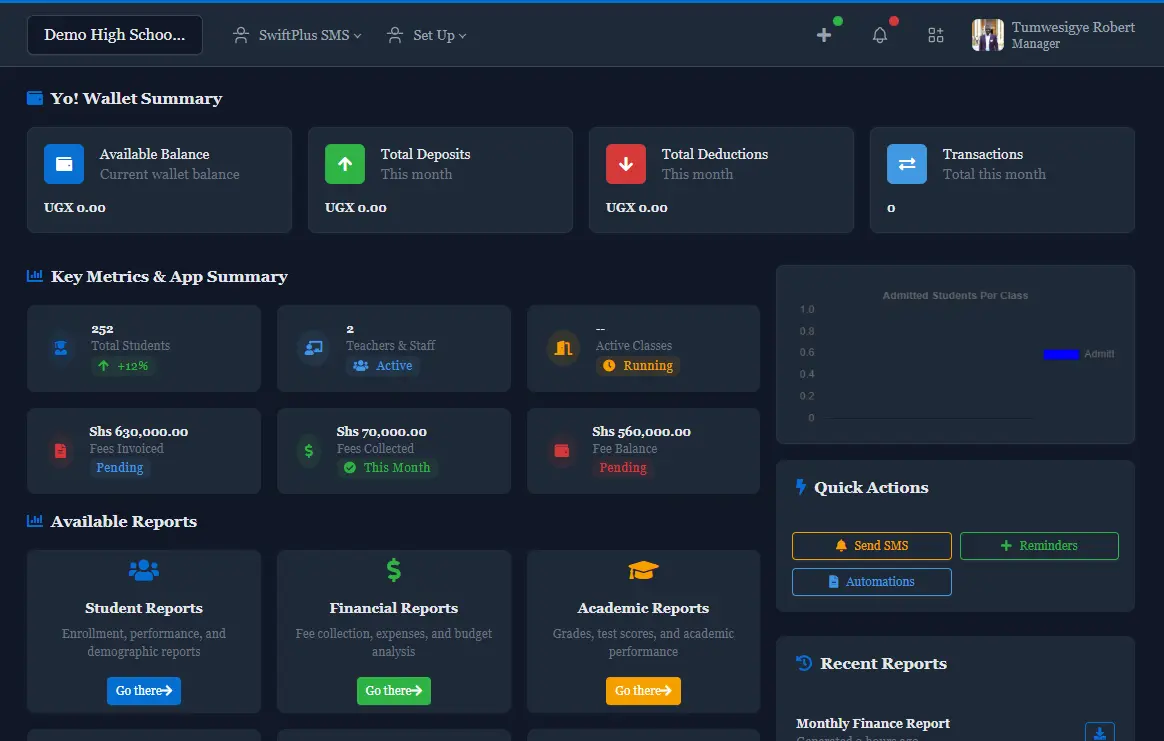
Task: Go to Student Reports via Go there
Action: [x=143, y=691]
